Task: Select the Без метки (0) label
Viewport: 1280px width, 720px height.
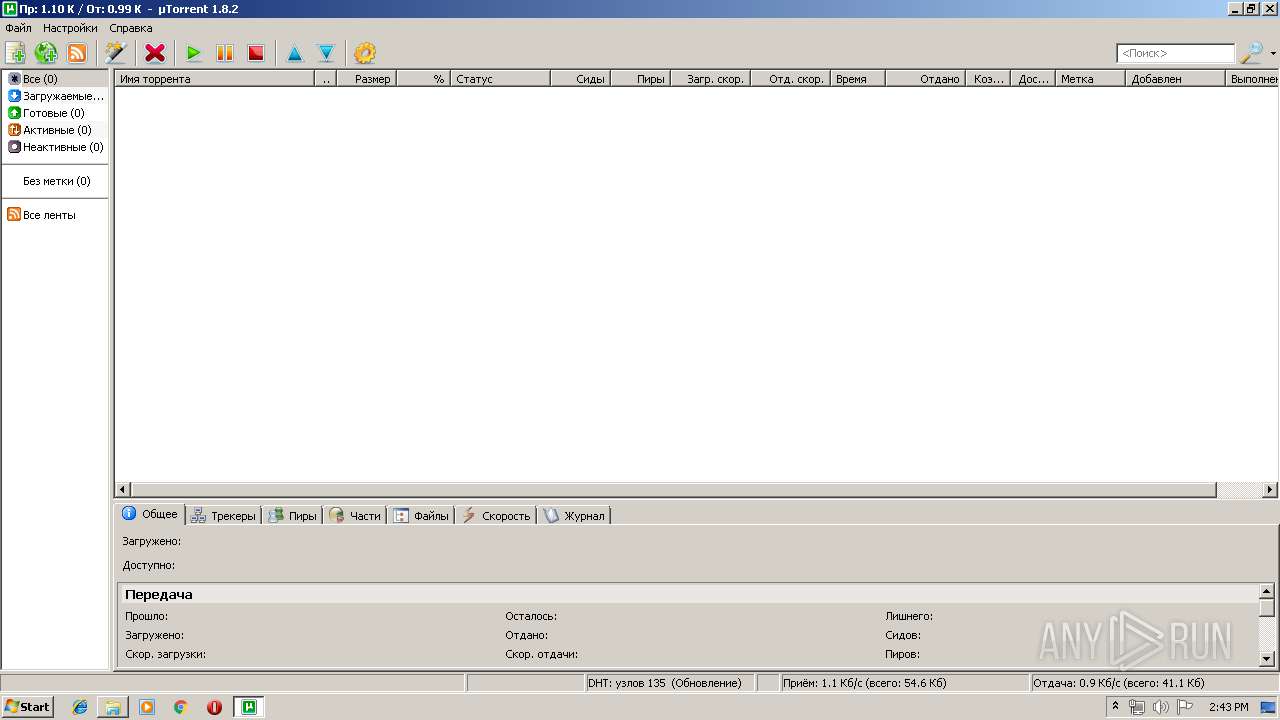Action: pos(54,181)
